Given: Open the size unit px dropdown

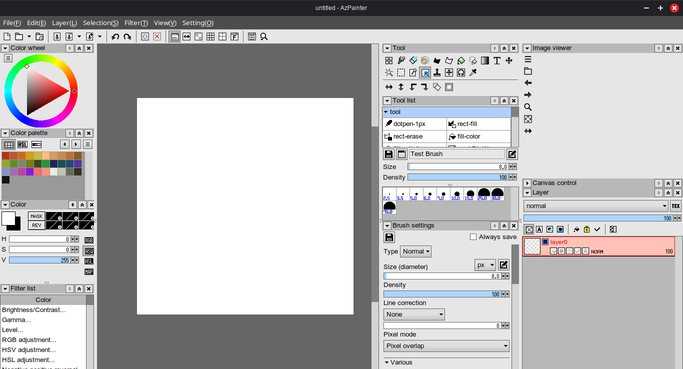Looking at the screenshot, I should click(484, 265).
